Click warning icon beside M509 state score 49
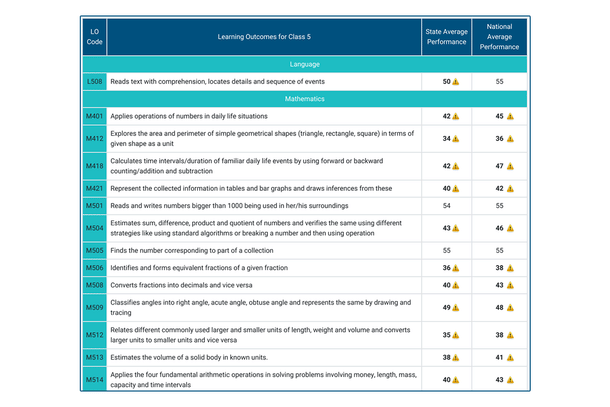Image resolution: width=610 pixels, height=407 pixels. (456, 308)
